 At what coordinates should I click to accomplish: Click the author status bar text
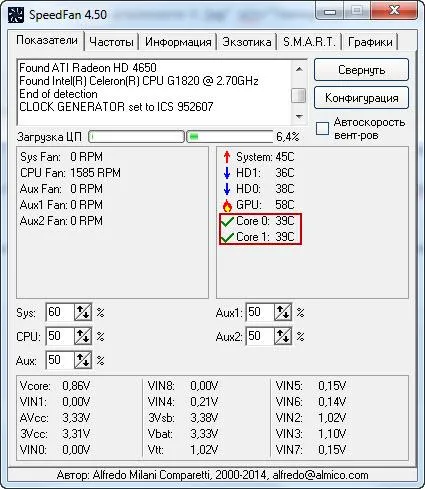click(212, 475)
